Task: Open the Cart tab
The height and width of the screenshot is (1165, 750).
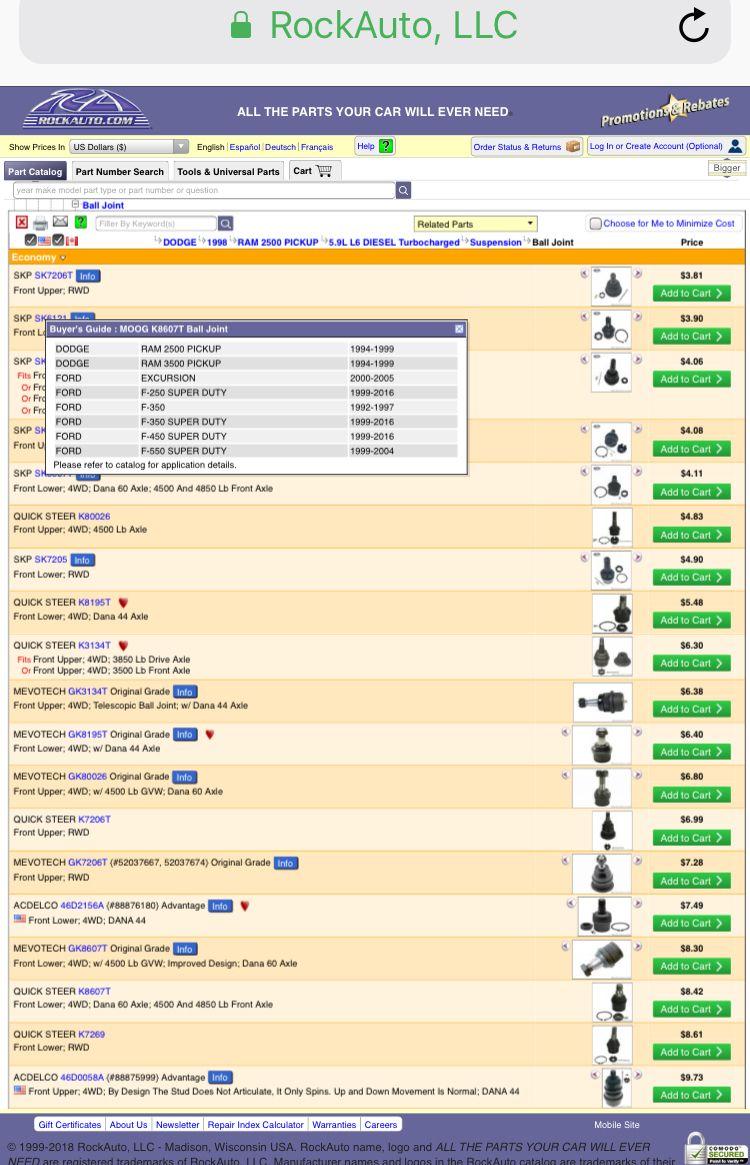Action: (x=314, y=171)
